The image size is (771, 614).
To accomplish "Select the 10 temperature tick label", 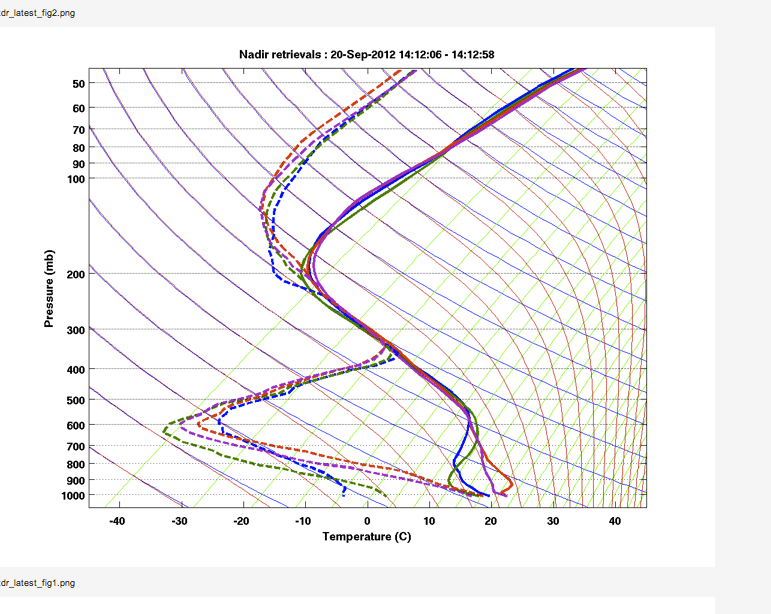I will [429, 521].
